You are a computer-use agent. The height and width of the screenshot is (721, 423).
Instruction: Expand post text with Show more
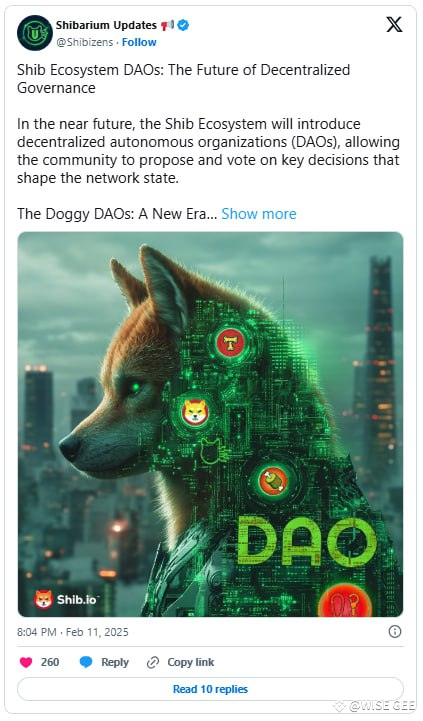259,214
